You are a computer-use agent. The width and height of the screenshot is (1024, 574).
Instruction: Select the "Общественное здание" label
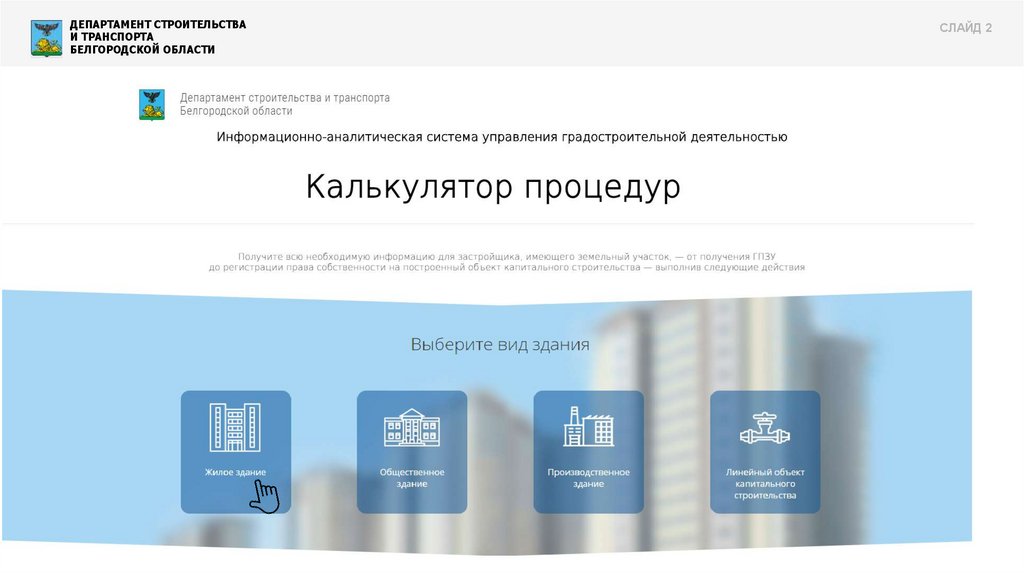tap(411, 477)
